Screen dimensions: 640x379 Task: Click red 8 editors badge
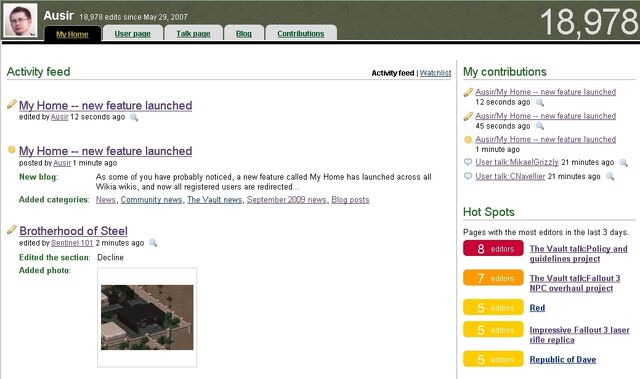493,248
